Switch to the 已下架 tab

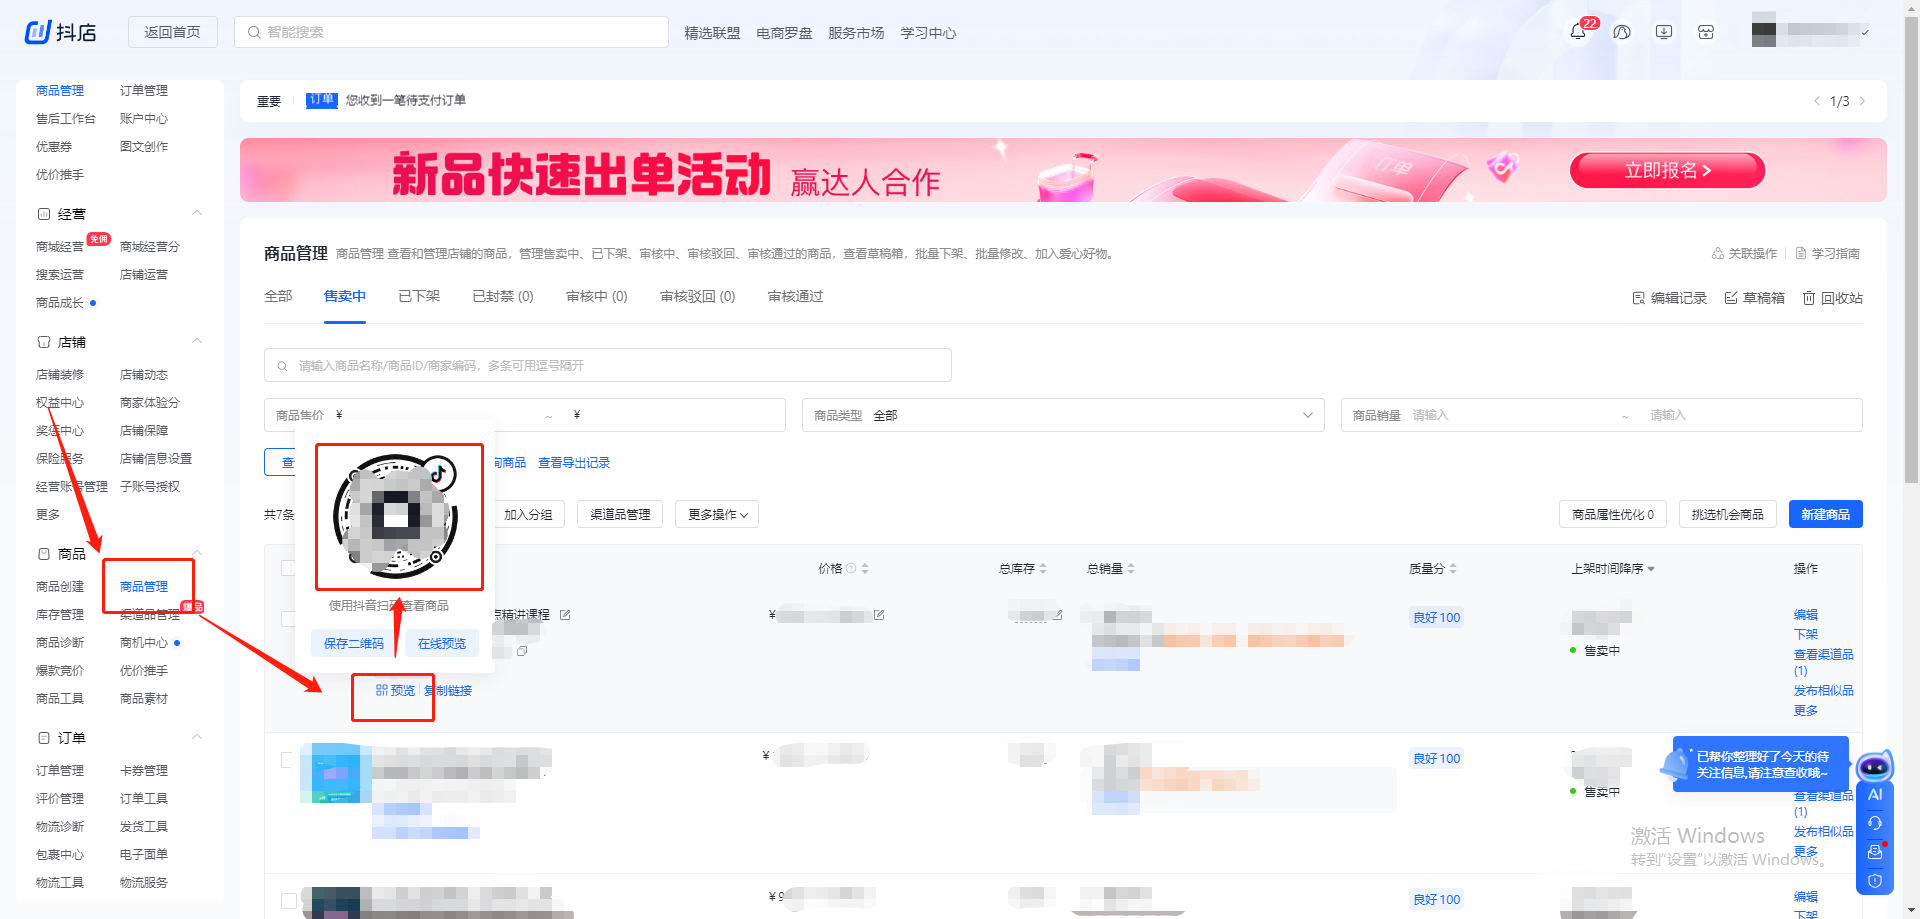pyautogui.click(x=419, y=296)
